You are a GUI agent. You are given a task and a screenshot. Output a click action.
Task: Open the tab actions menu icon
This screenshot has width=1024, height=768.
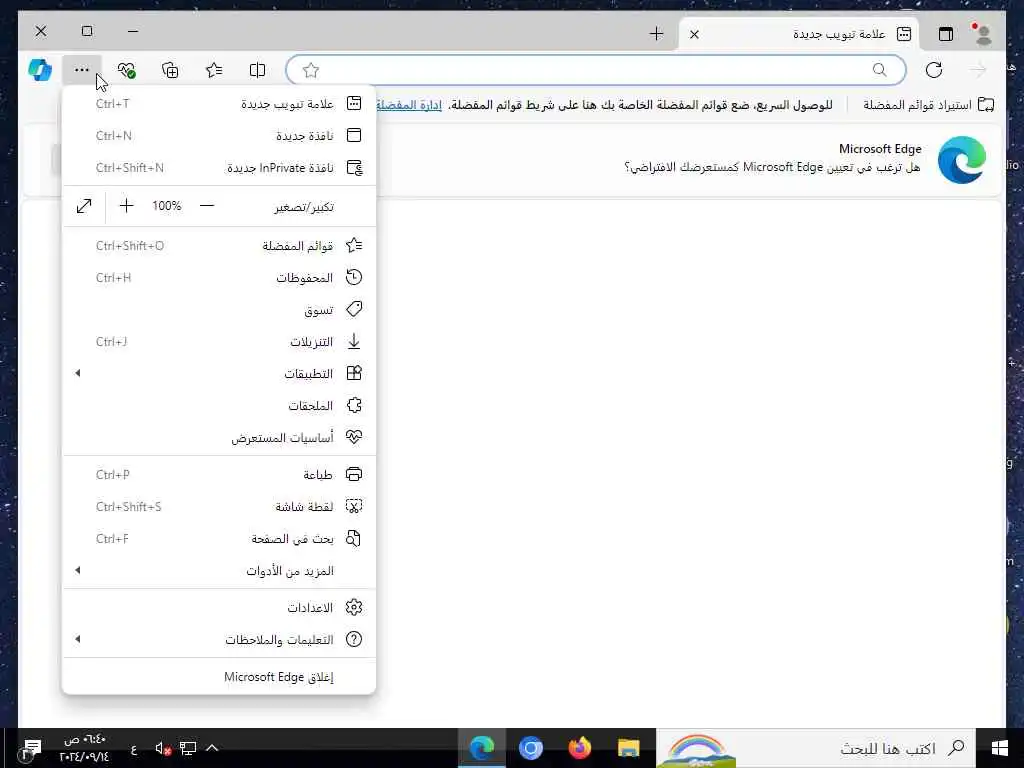click(x=946, y=34)
